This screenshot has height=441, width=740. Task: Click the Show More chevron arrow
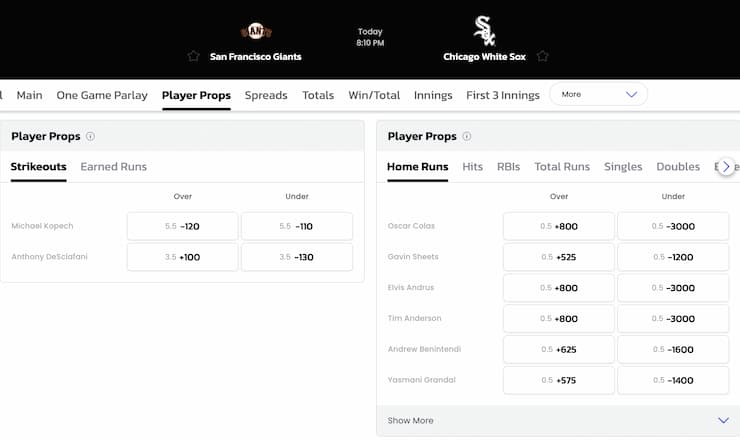point(723,420)
